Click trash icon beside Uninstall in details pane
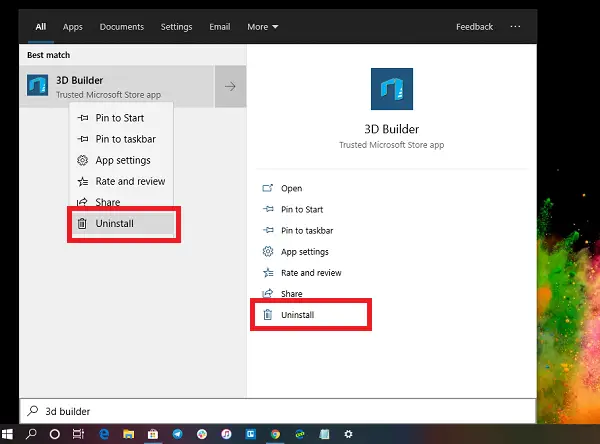 tap(268, 315)
